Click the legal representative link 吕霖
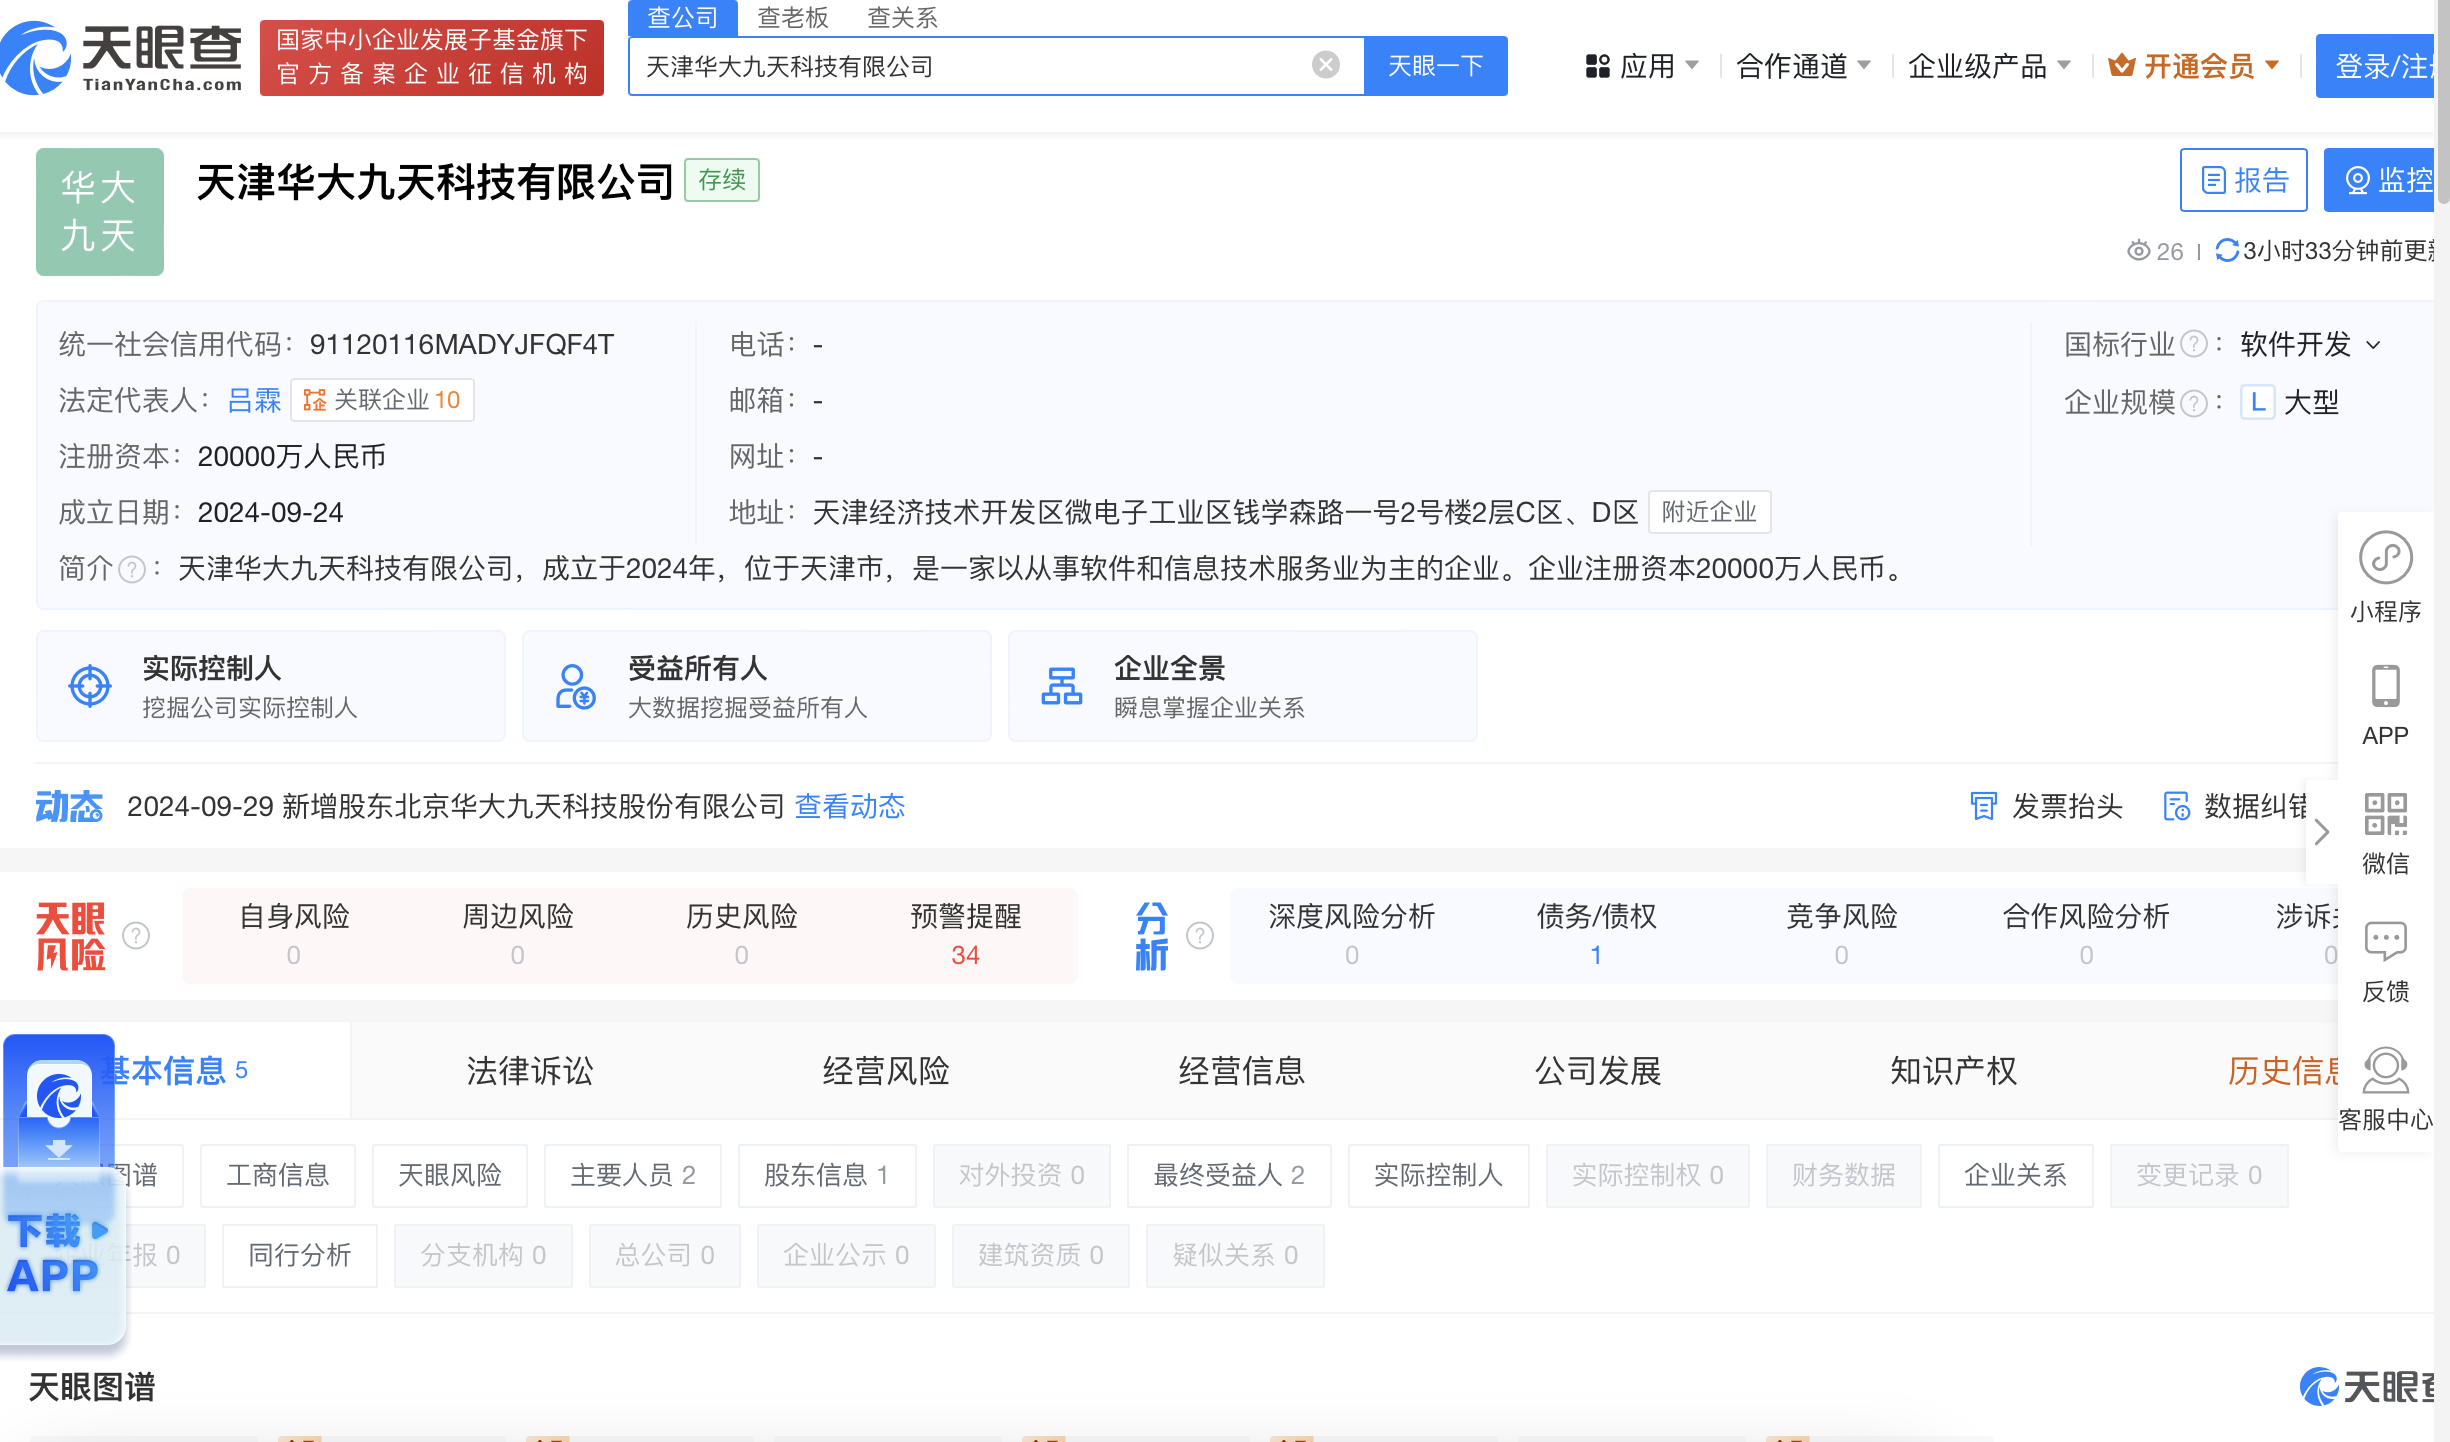Image resolution: width=2450 pixels, height=1442 pixels. coord(254,401)
